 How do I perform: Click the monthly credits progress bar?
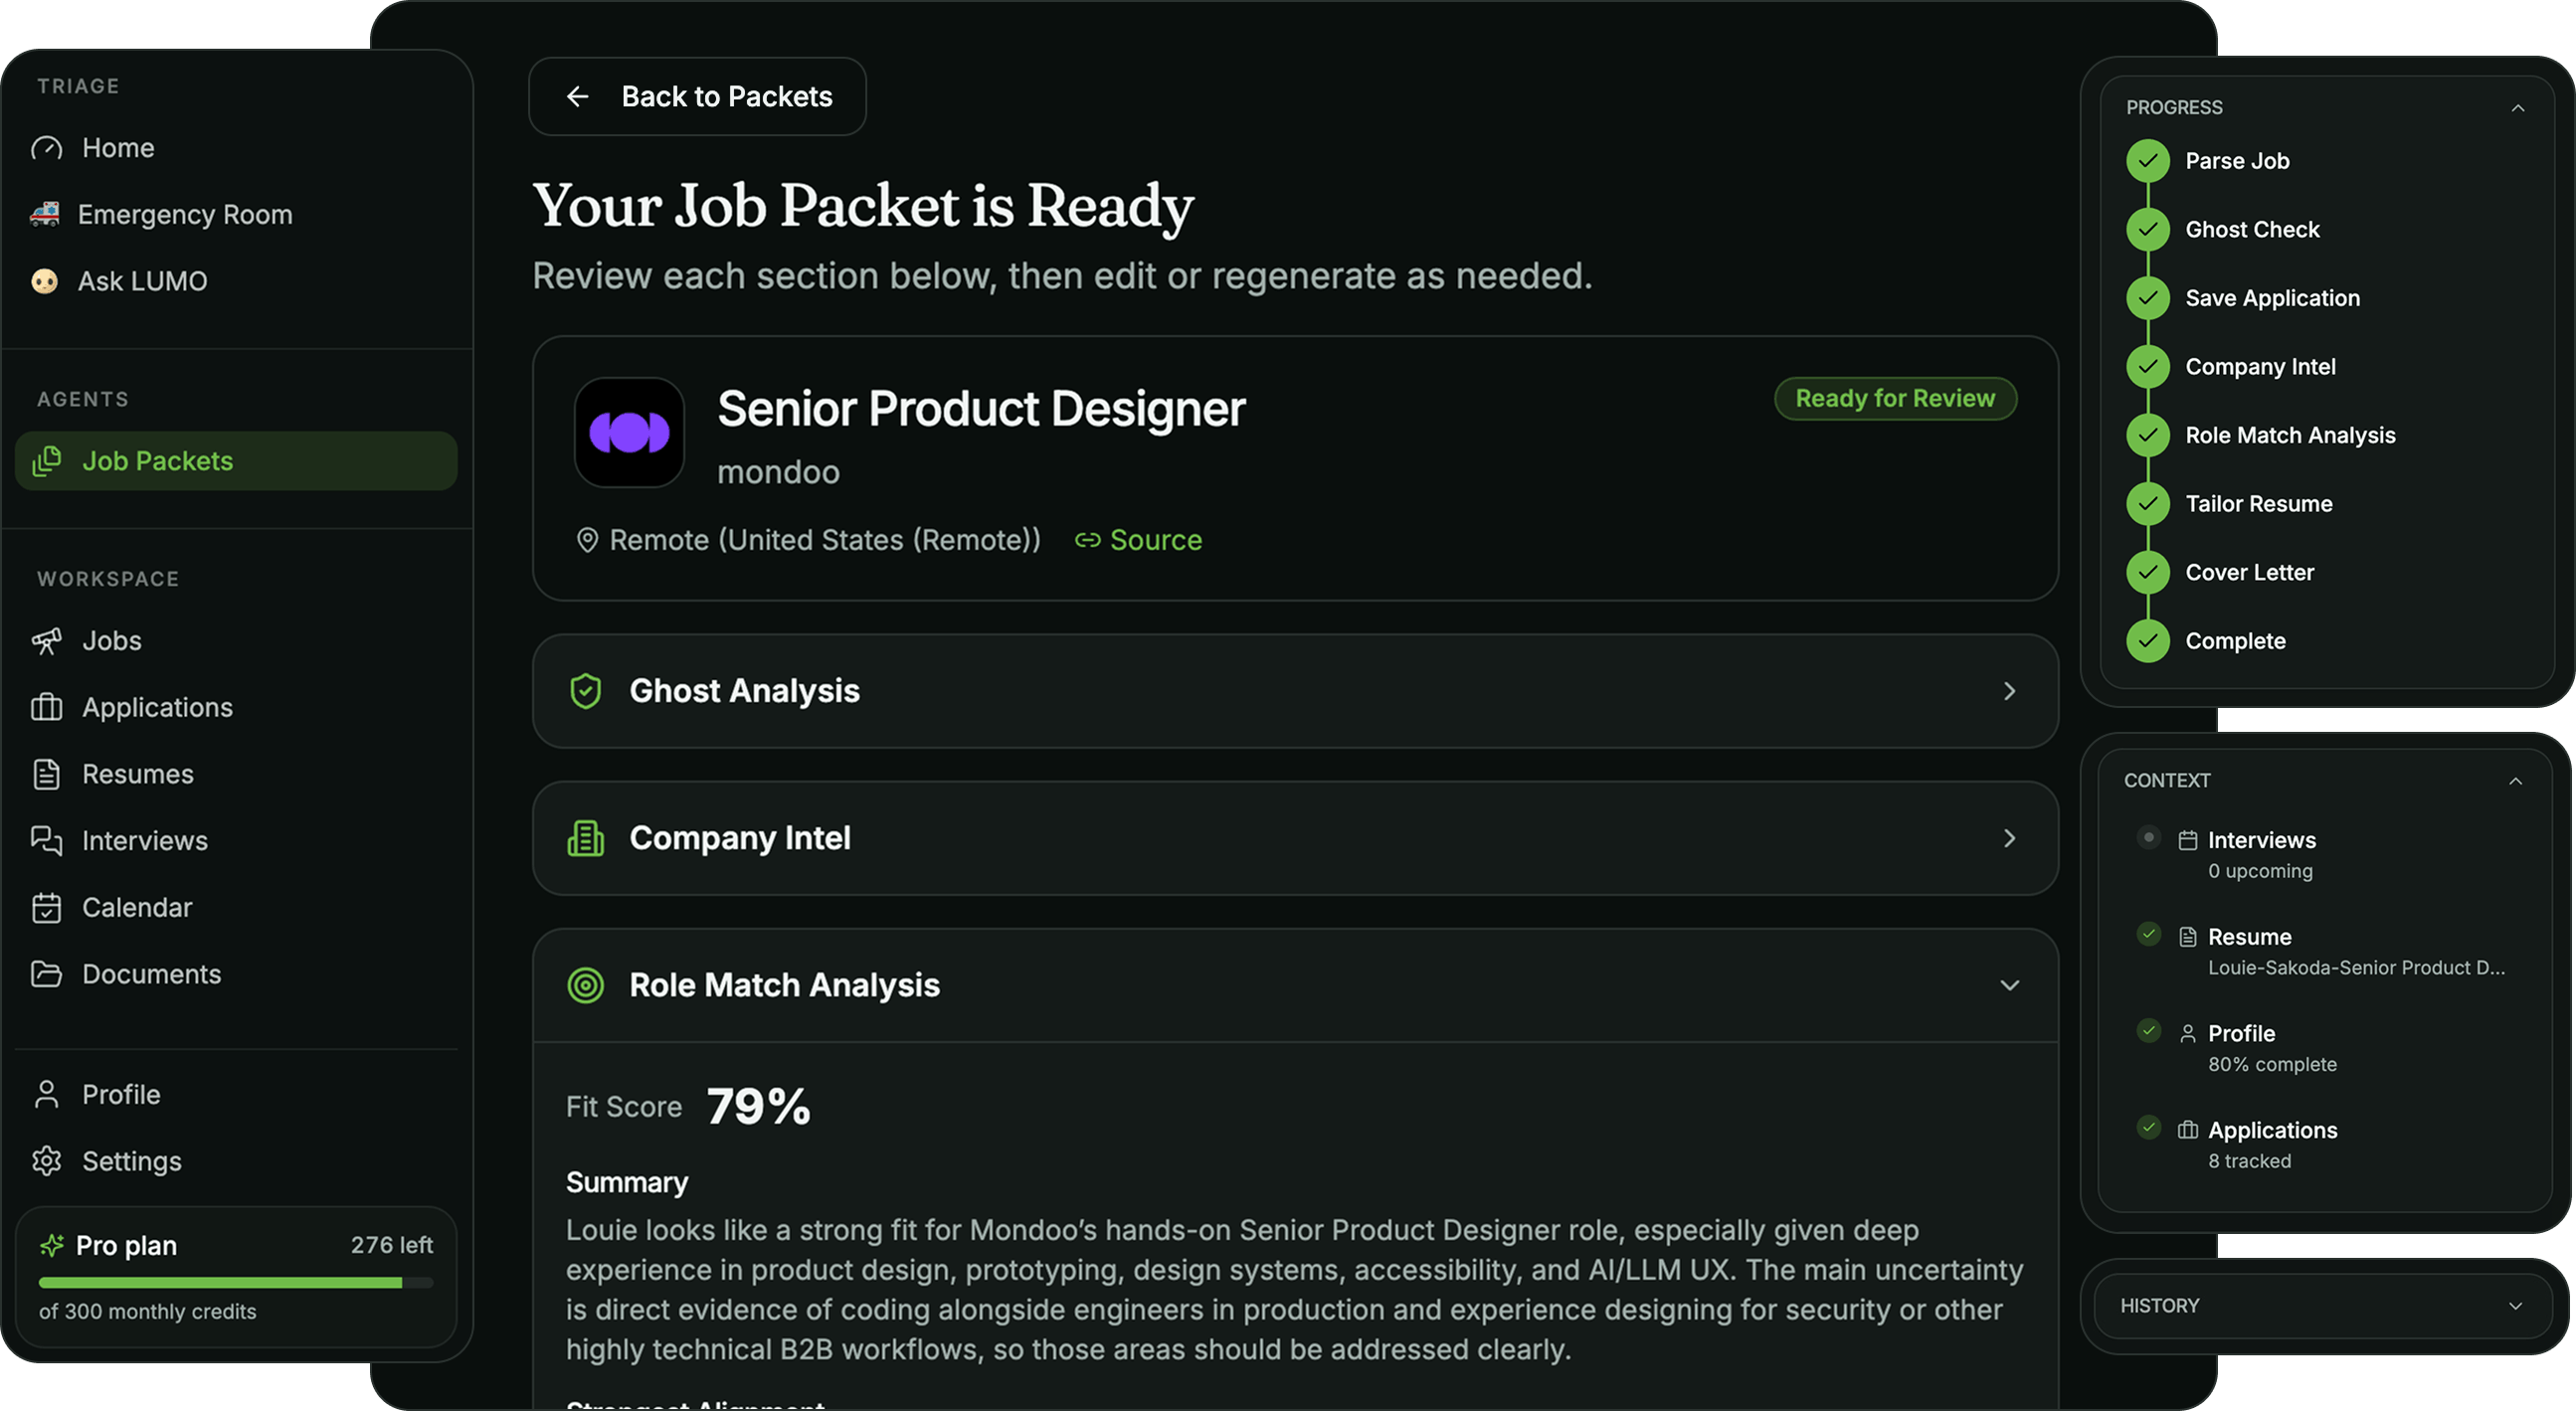pyautogui.click(x=236, y=1282)
